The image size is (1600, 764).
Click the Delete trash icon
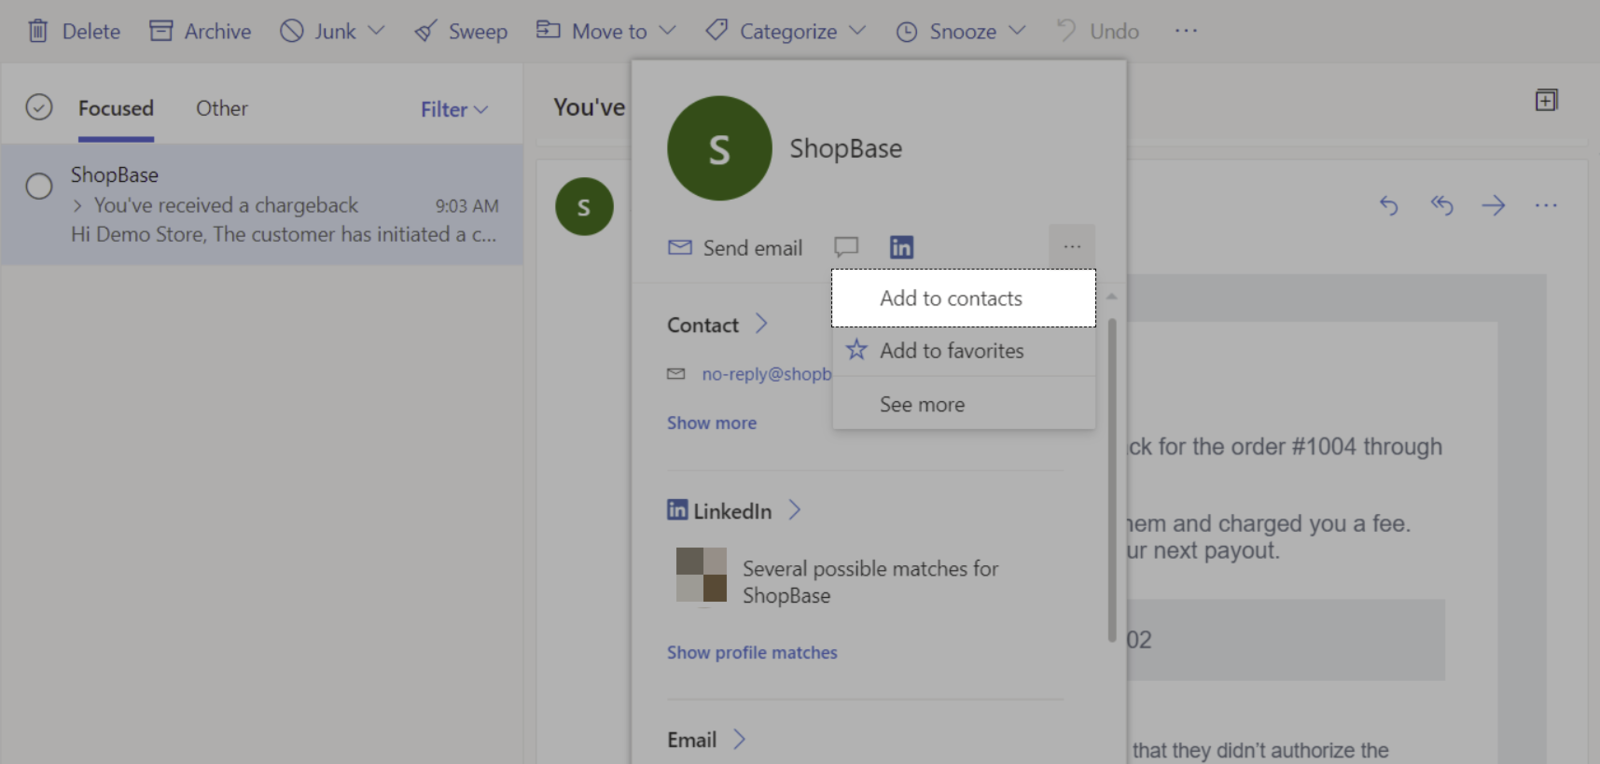click(38, 31)
